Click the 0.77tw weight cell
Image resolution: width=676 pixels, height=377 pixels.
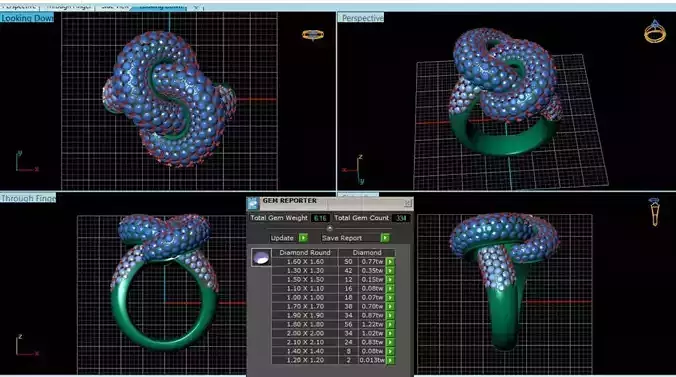click(372, 262)
